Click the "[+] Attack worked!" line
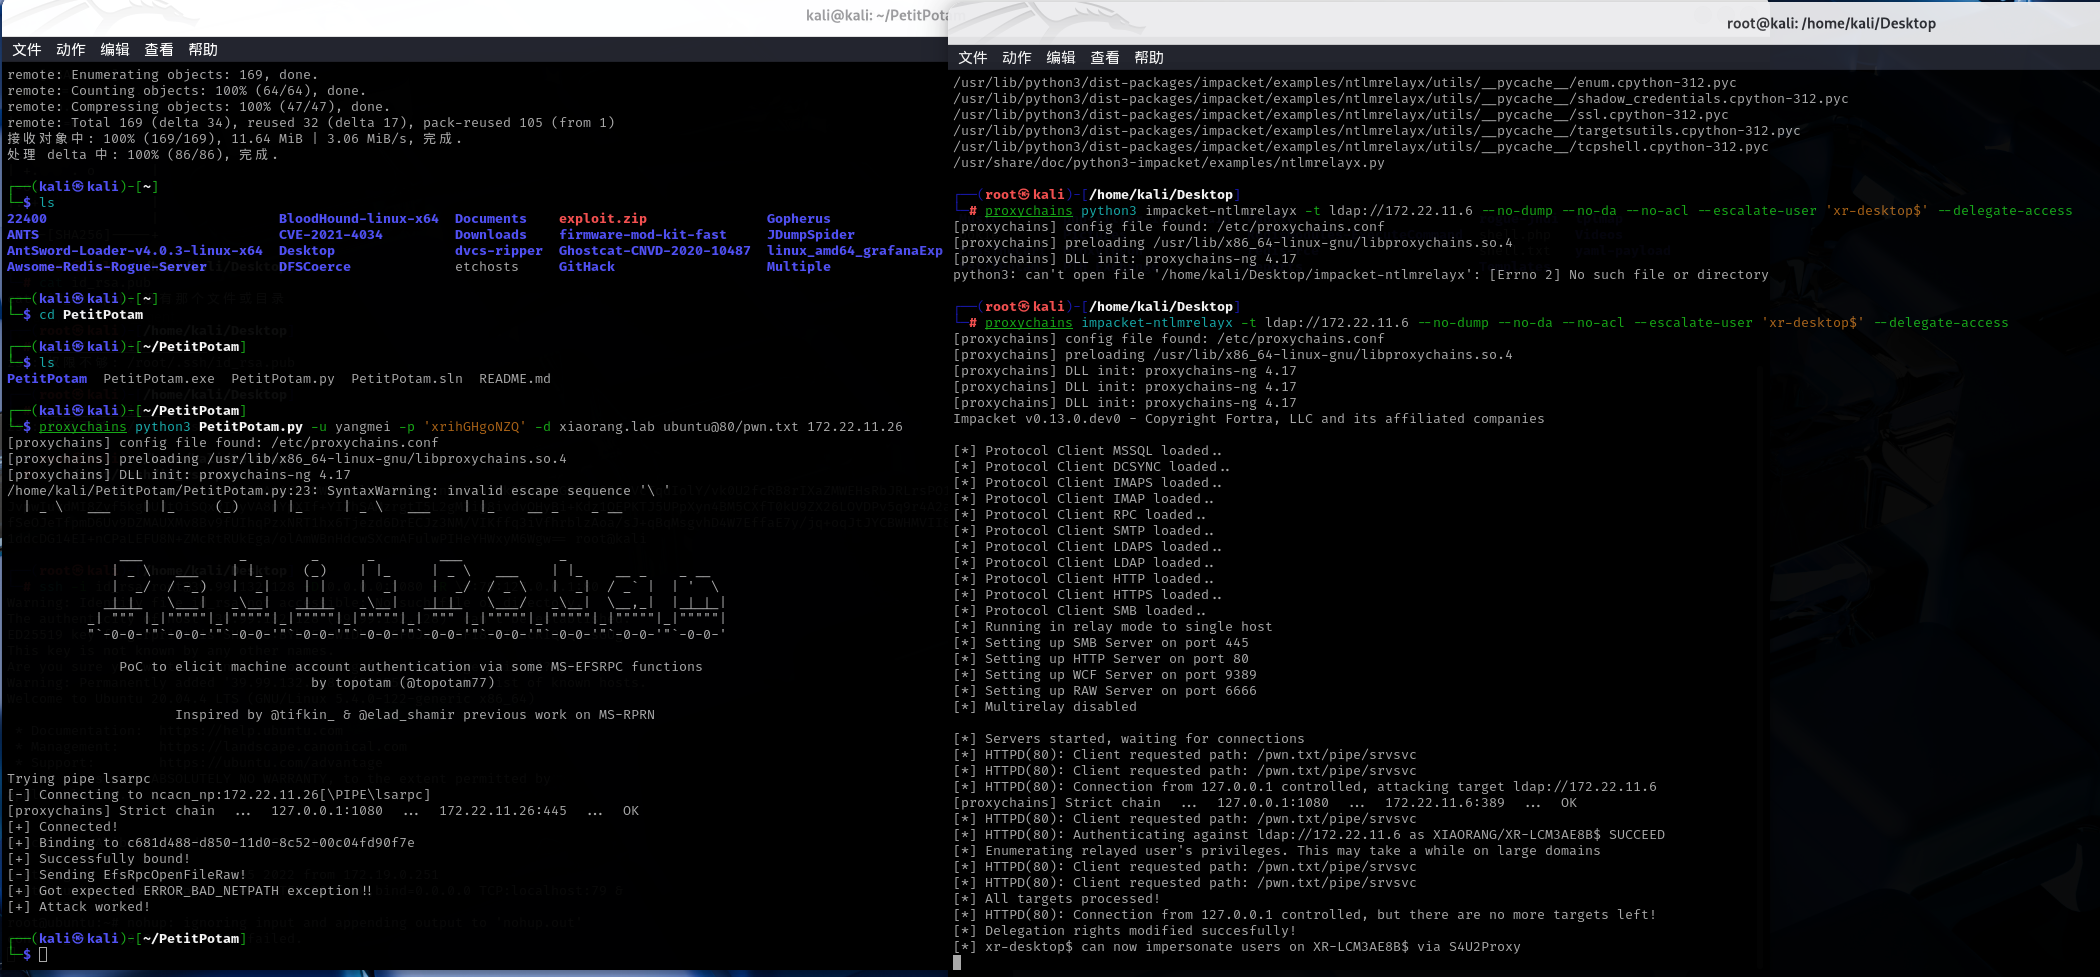 [x=79, y=907]
